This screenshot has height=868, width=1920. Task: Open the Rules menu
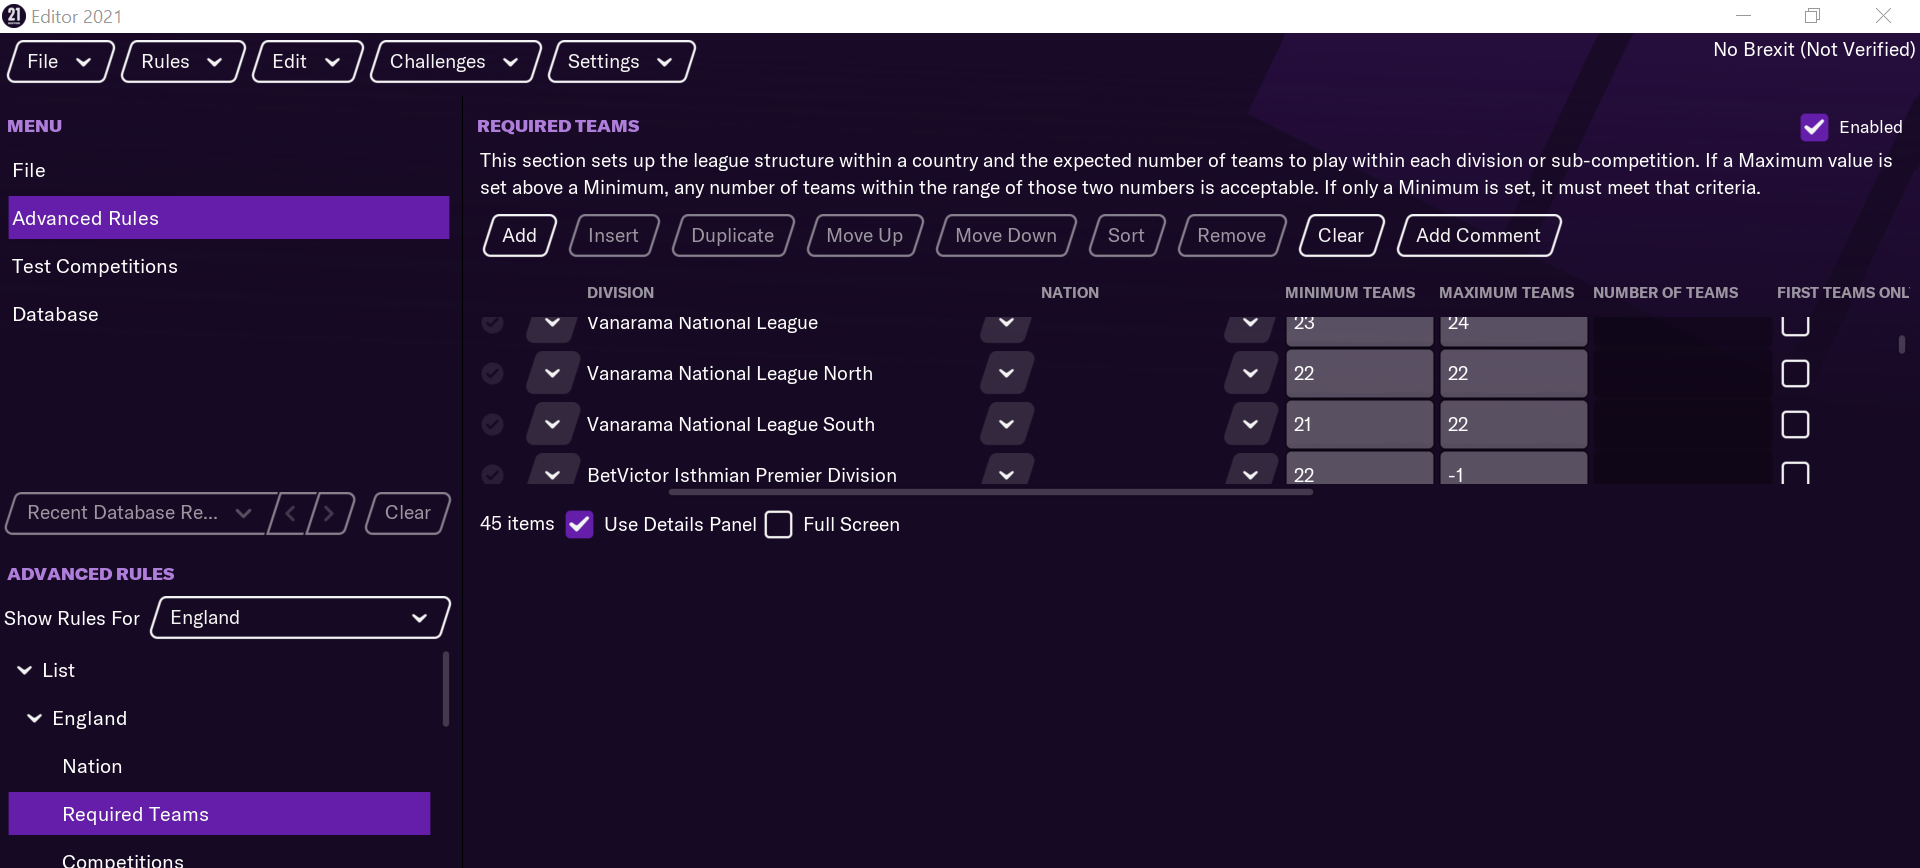(181, 62)
